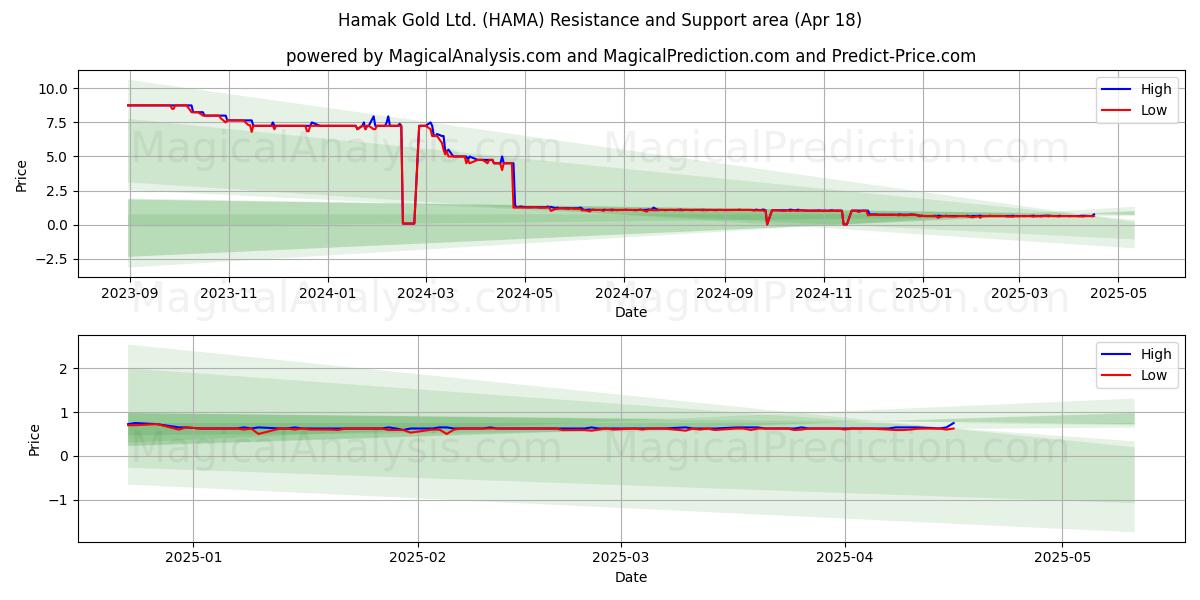Click bottom chart '2025-02' tick label
Image resolution: width=1200 pixels, height=600 pixels.
pos(417,557)
